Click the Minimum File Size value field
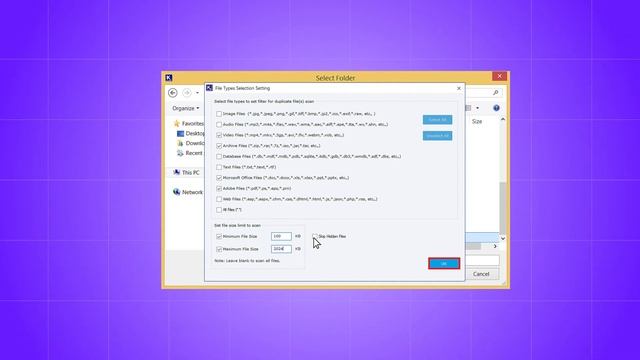Viewport: 640px width, 360px height. [x=281, y=236]
